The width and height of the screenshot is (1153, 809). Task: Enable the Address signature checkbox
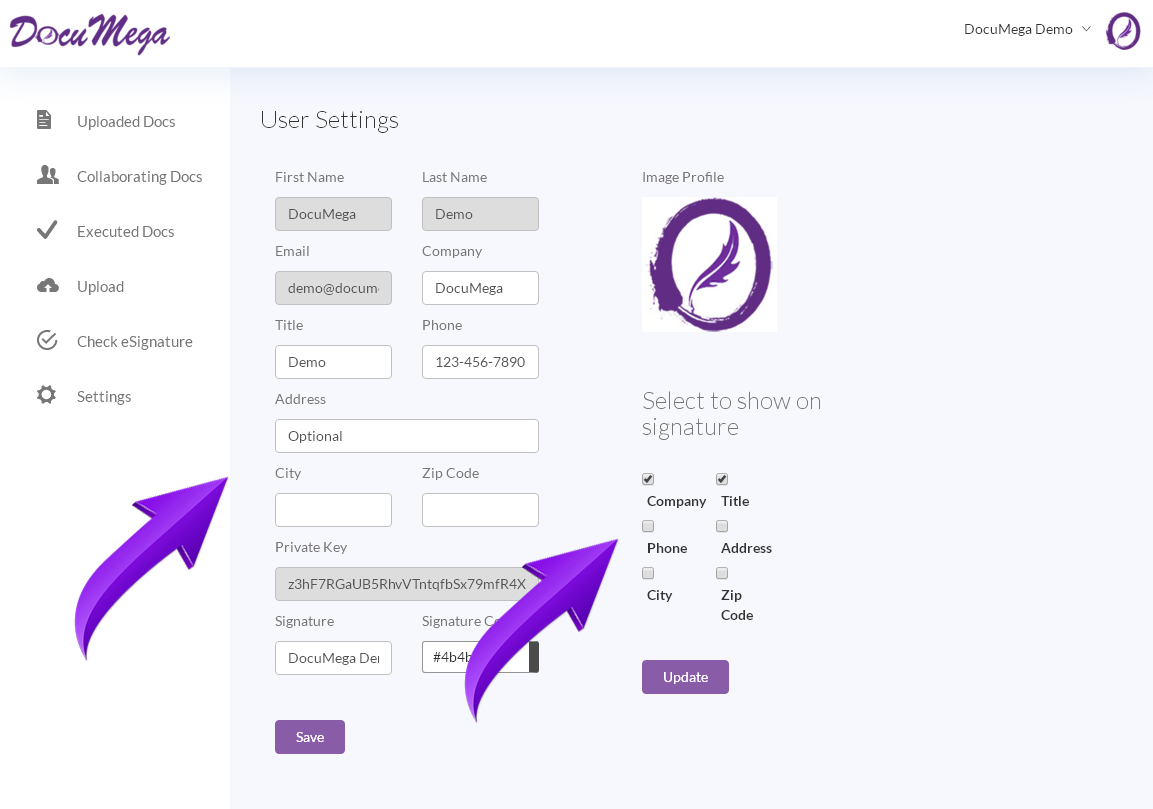722,526
